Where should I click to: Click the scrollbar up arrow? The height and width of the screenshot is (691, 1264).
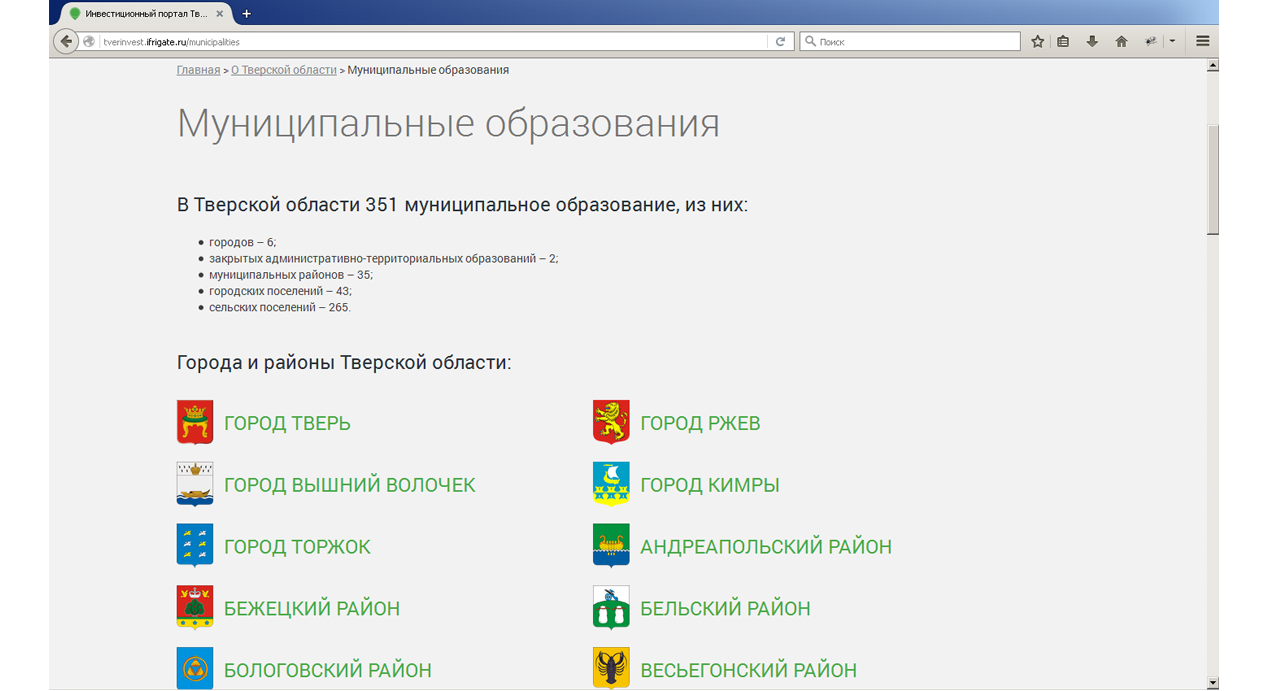[x=1213, y=65]
